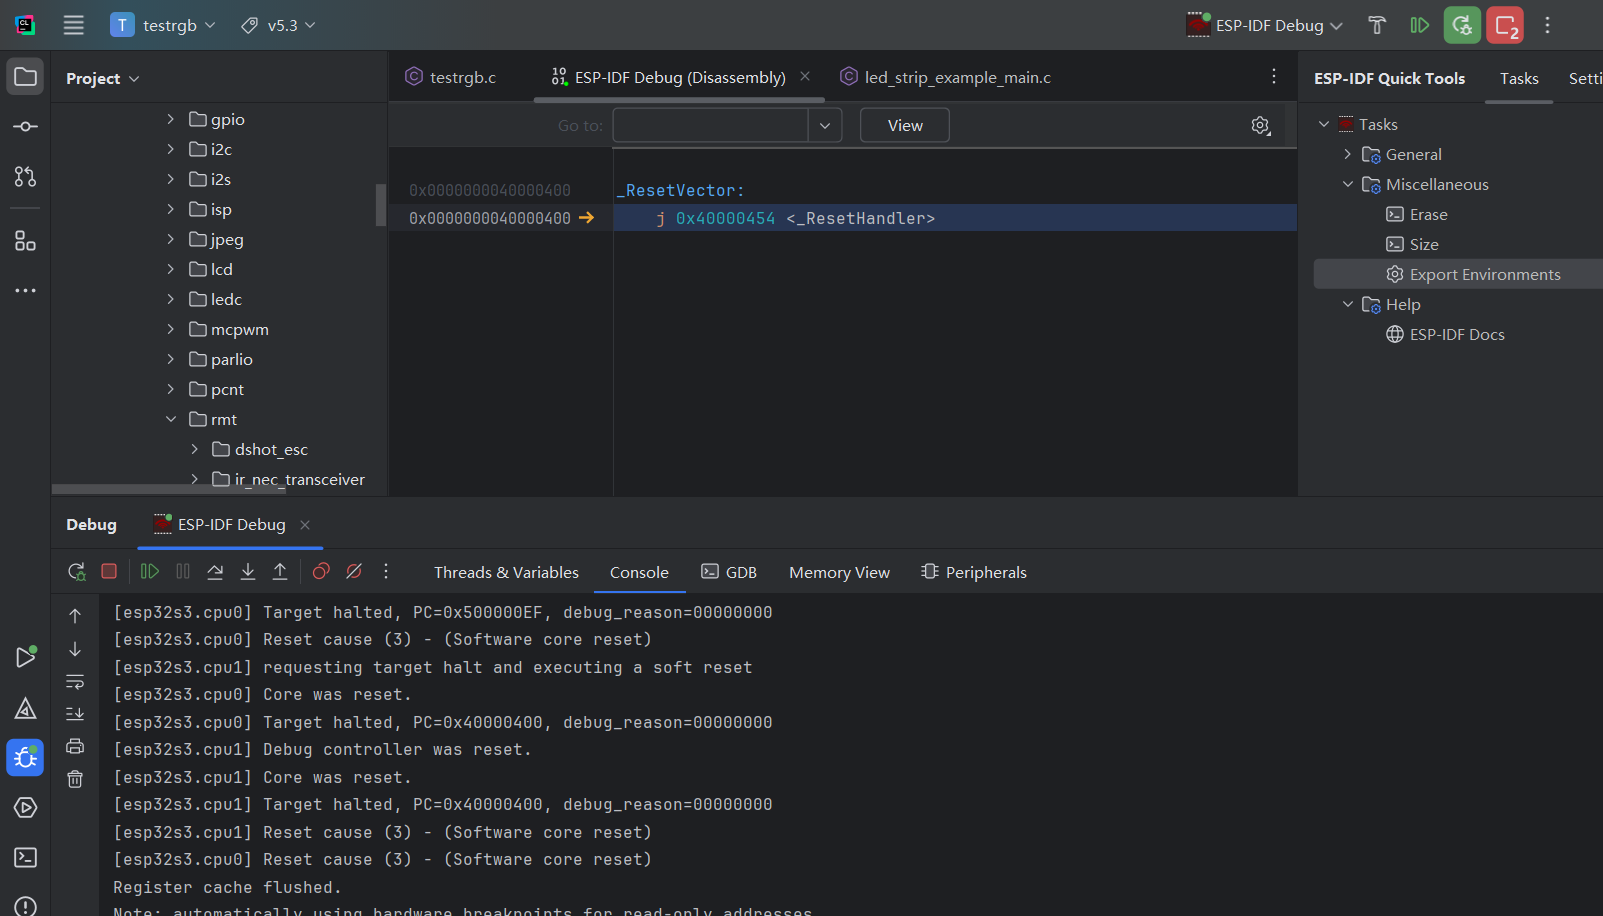
Task: Open debug toolbar more options
Action: pos(386,571)
